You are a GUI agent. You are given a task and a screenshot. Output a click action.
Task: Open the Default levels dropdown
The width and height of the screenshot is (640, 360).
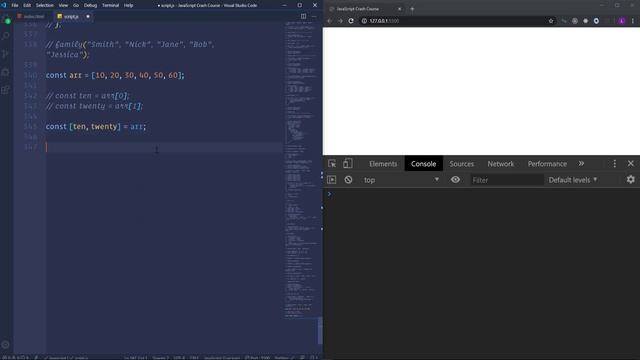point(573,180)
